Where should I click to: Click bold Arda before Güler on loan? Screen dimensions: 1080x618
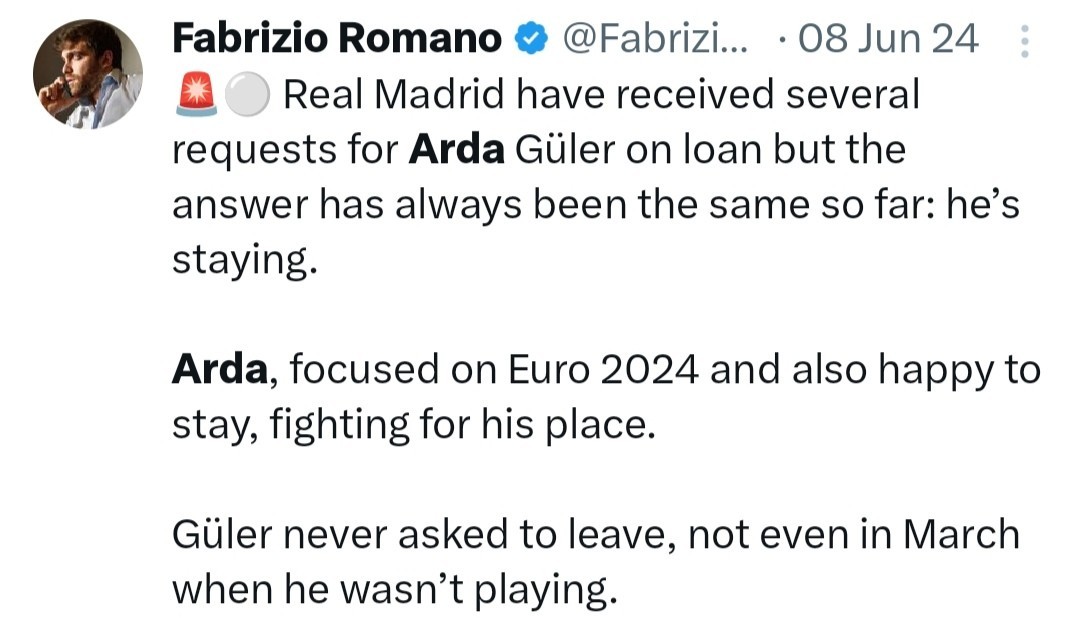click(x=457, y=150)
